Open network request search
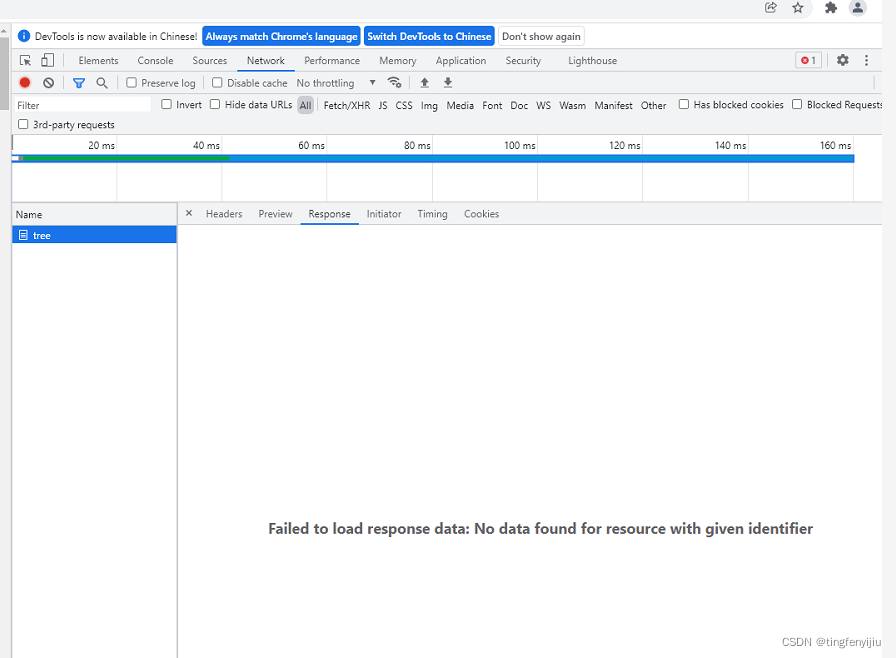Screen dimensions: 896x658 [x=102, y=82]
